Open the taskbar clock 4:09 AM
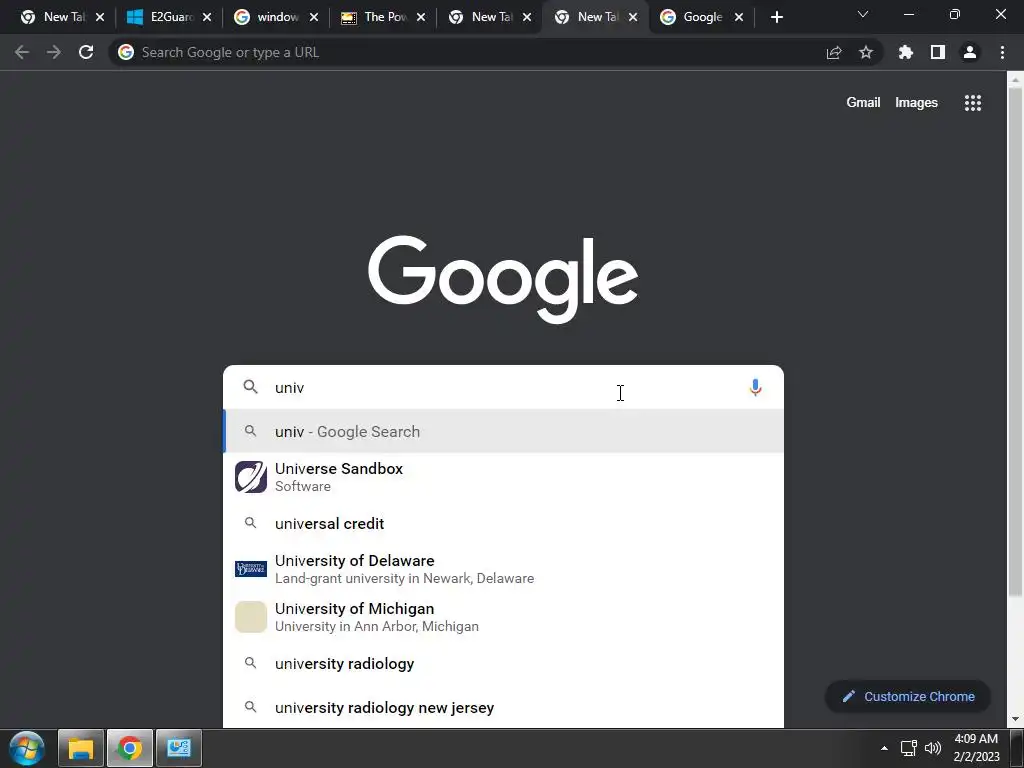1024x768 pixels. (976, 748)
